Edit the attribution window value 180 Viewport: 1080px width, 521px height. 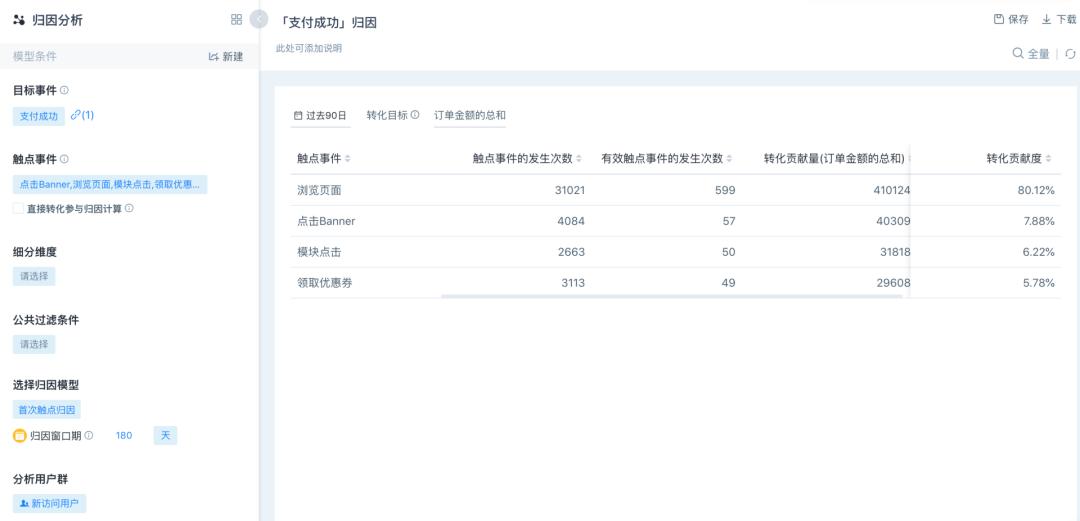tap(124, 436)
